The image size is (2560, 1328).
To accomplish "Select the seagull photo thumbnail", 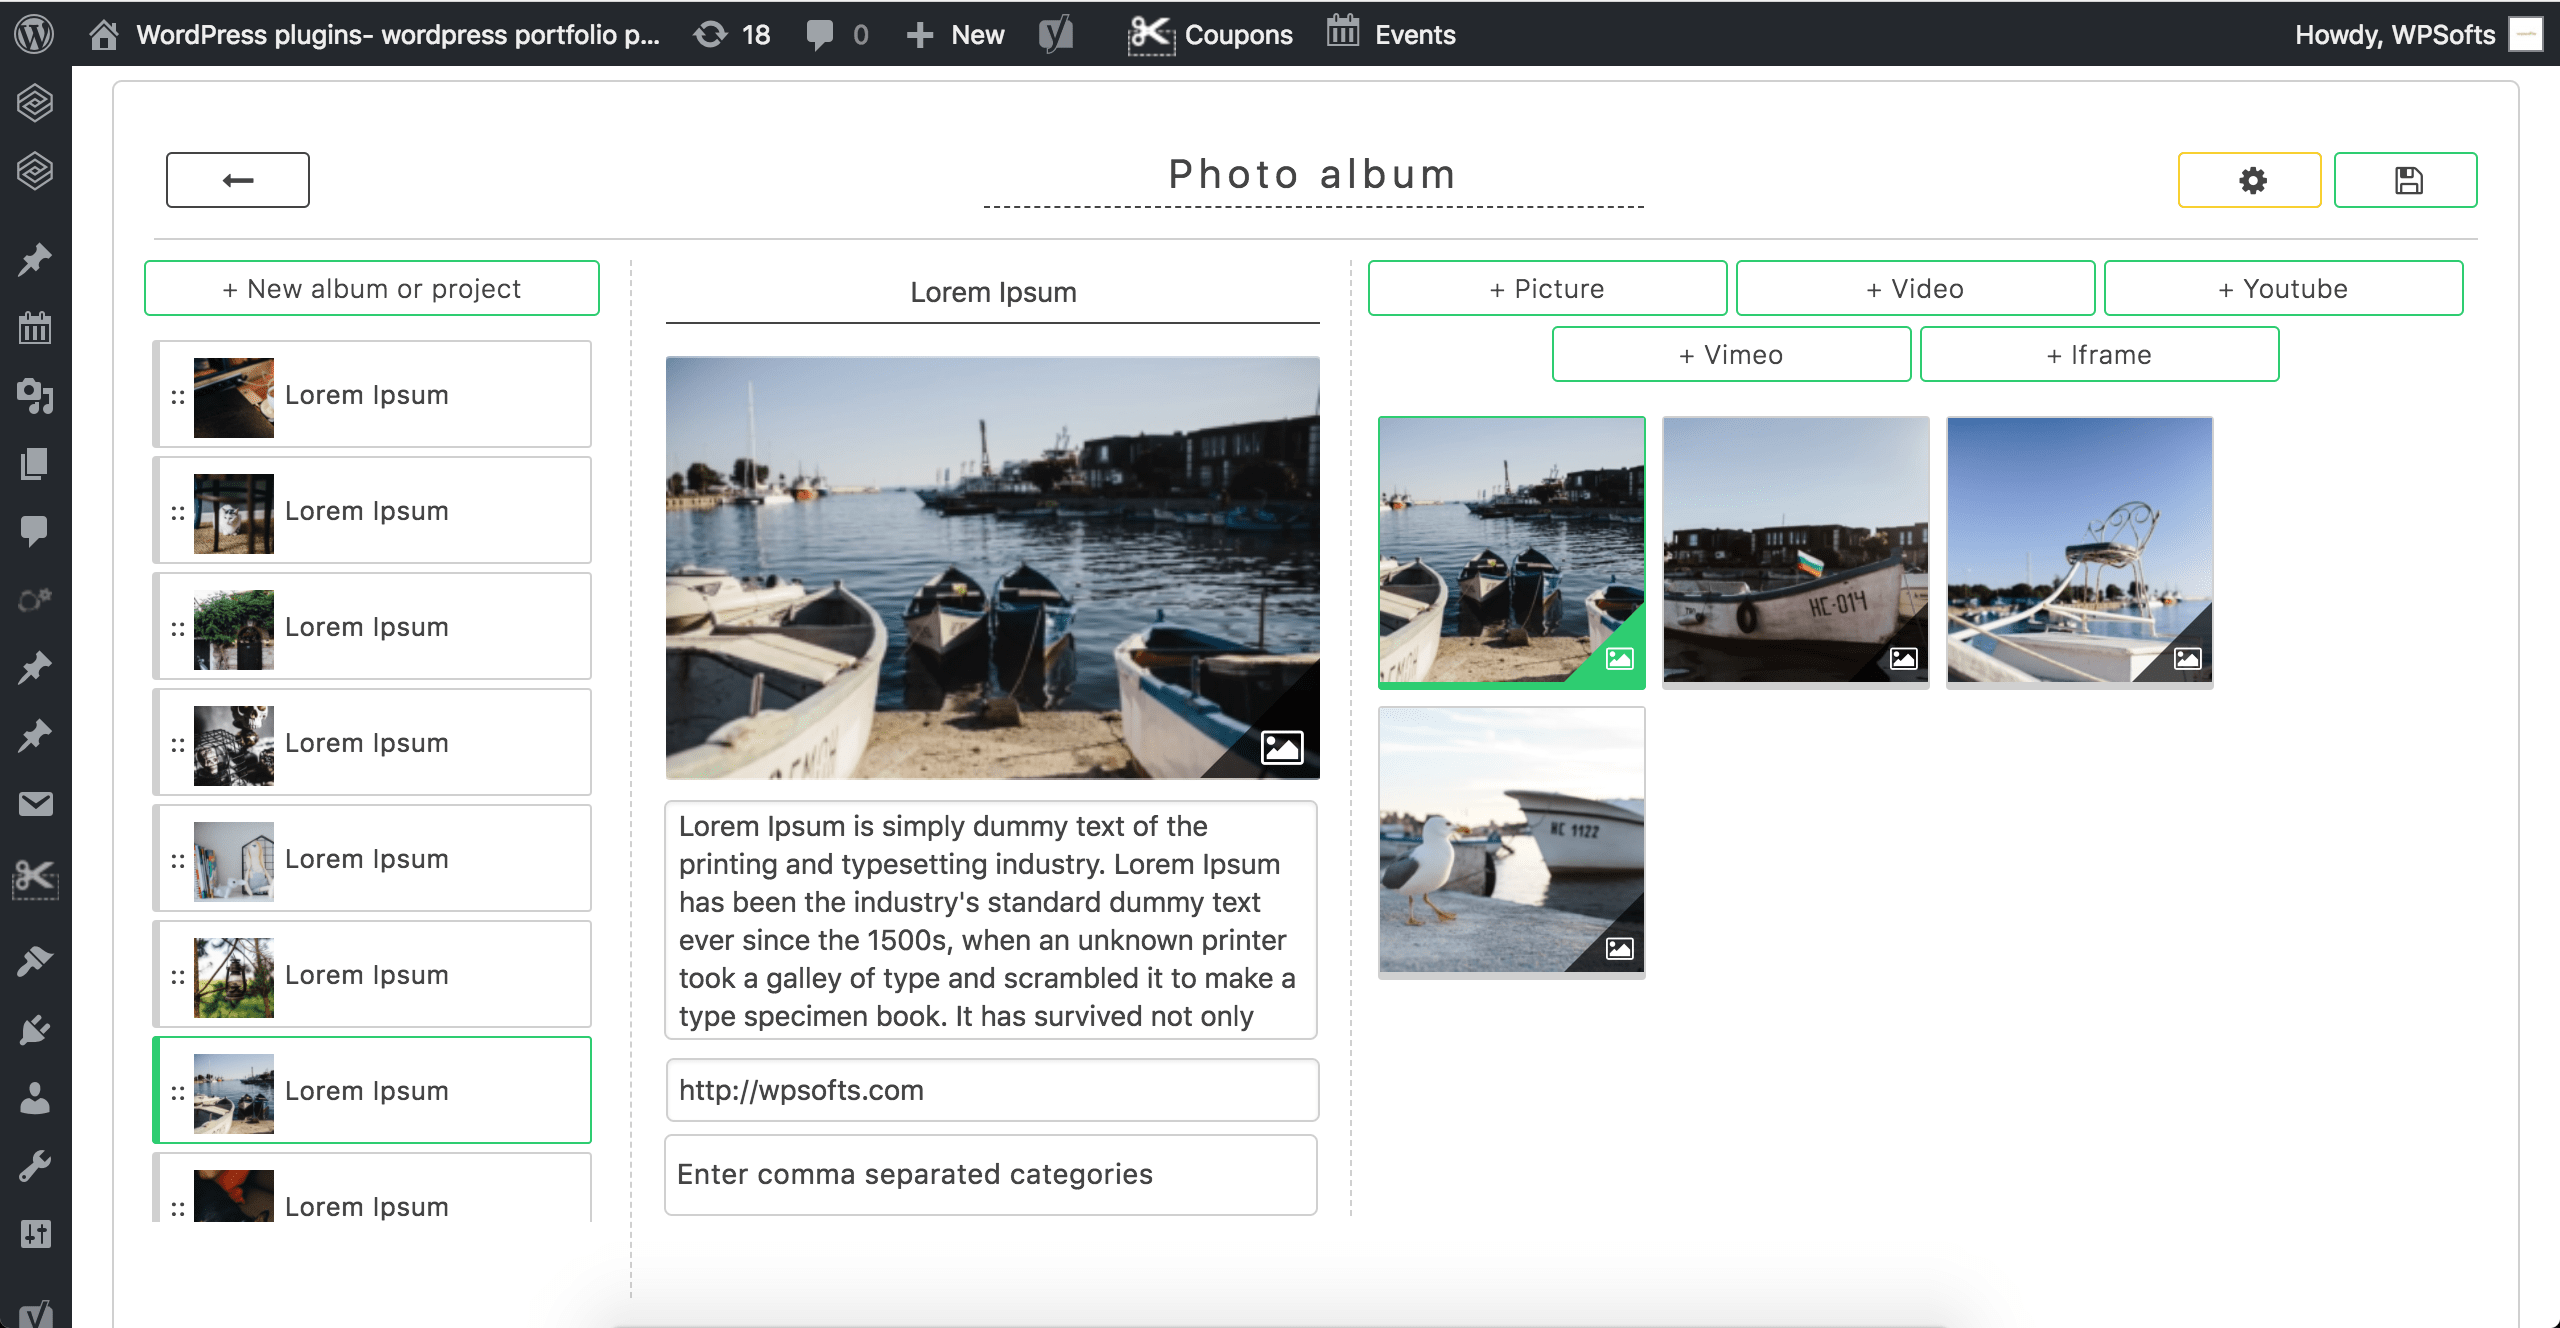I will 1511,840.
